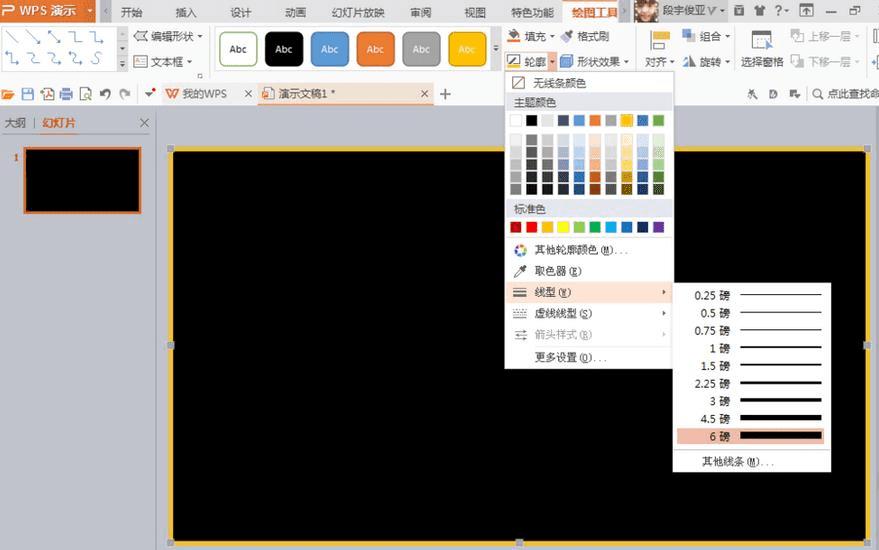The height and width of the screenshot is (550, 879).
Task: Export to PDF from quick toolbar
Action: (x=47, y=94)
